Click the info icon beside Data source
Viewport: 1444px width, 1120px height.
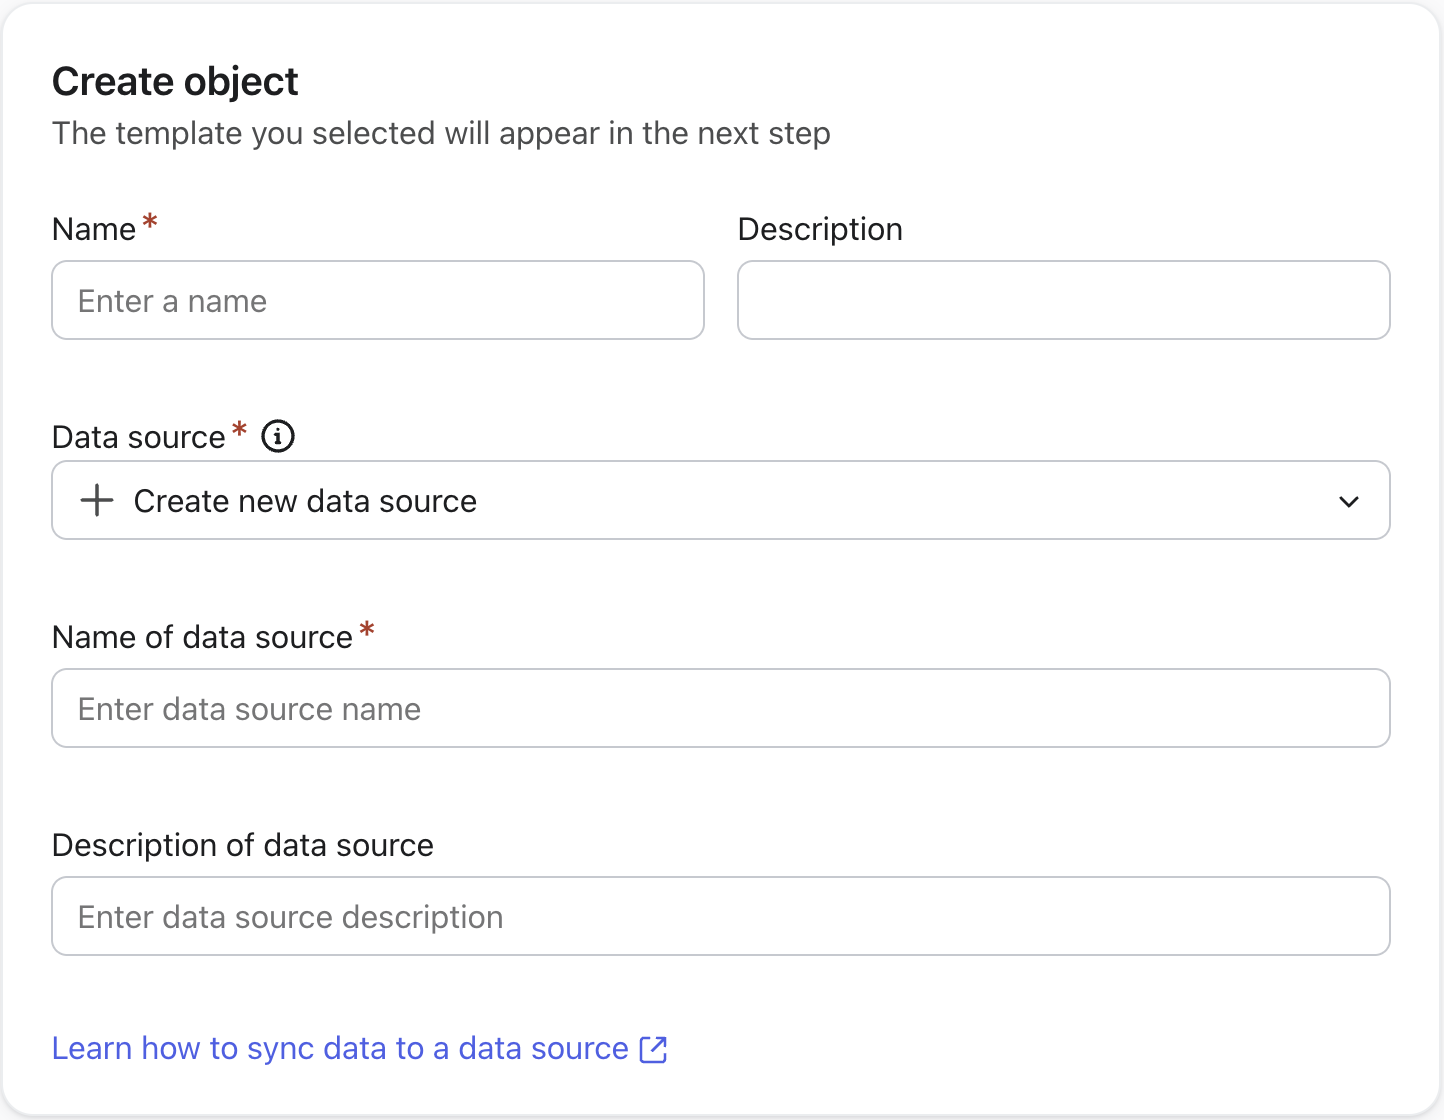(x=278, y=436)
